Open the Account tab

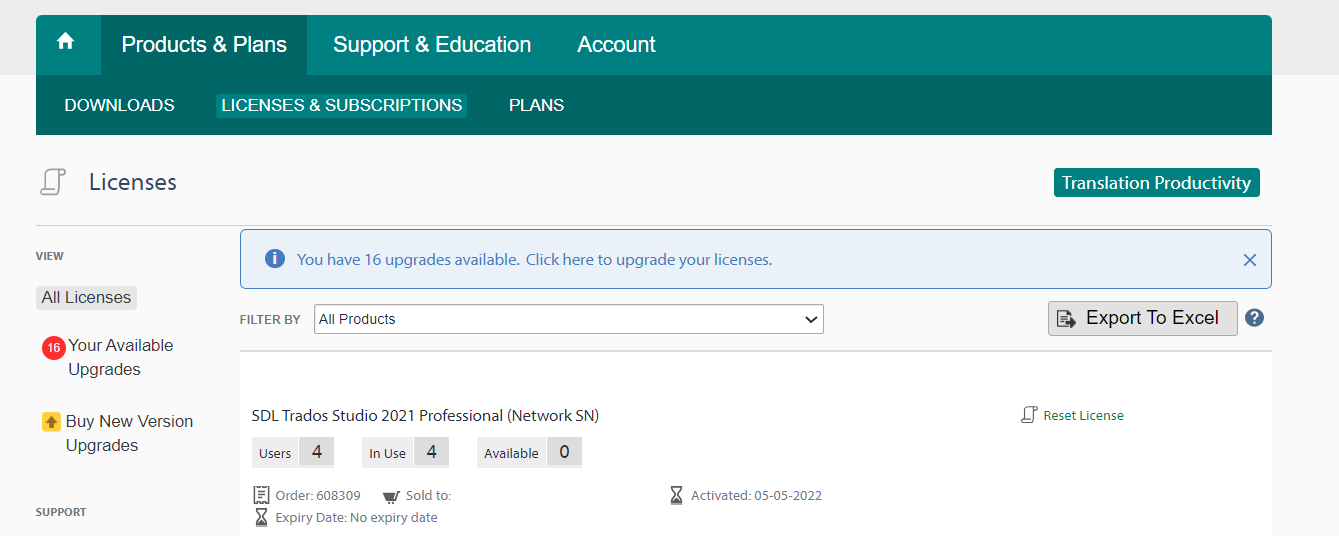point(616,45)
